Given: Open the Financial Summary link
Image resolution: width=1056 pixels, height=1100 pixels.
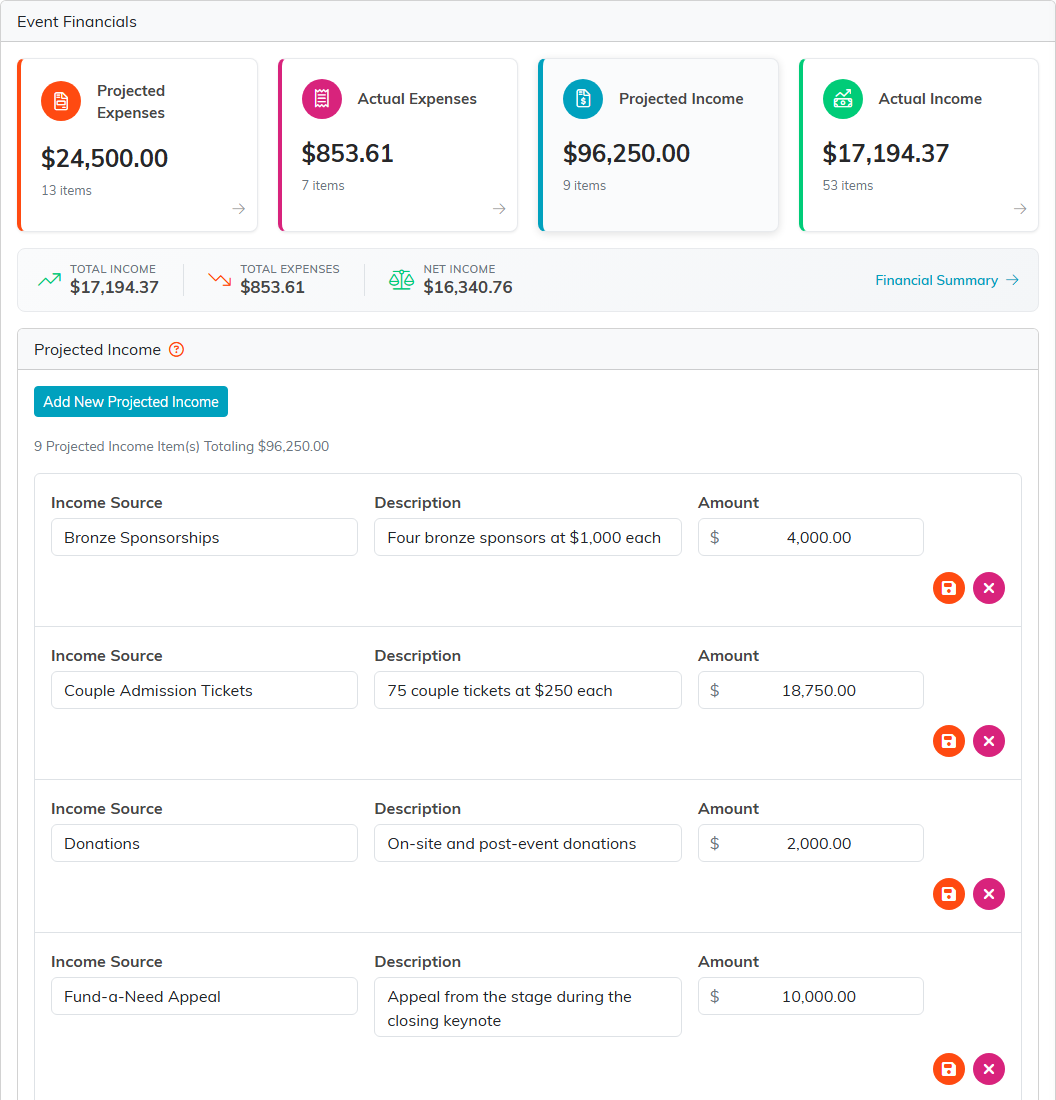Looking at the screenshot, I should click(x=947, y=280).
